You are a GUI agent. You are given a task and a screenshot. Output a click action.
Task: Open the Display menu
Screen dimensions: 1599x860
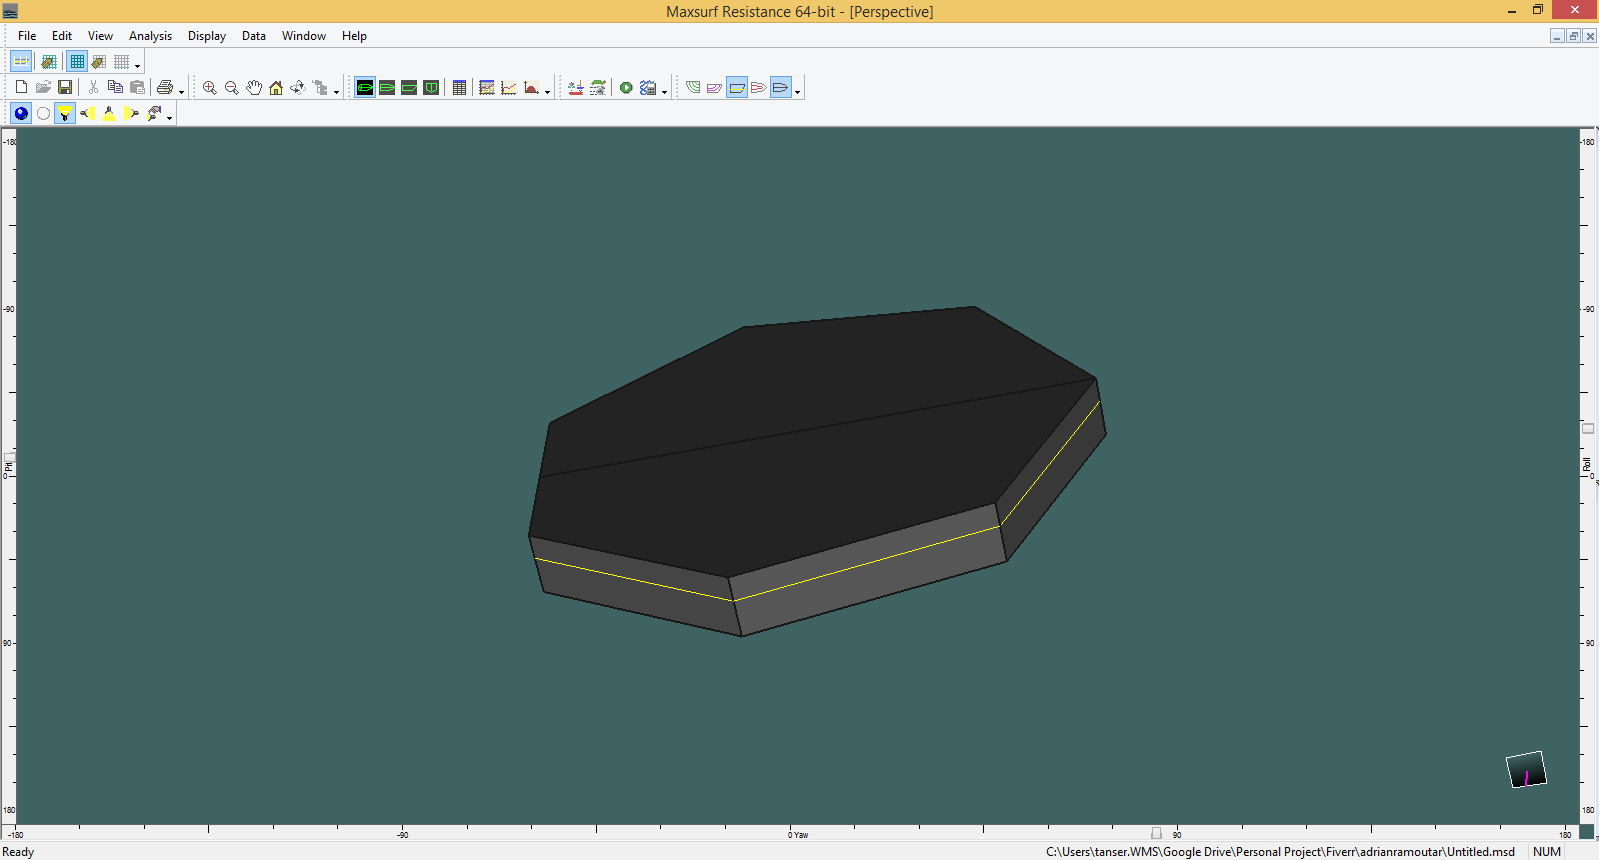tap(206, 36)
